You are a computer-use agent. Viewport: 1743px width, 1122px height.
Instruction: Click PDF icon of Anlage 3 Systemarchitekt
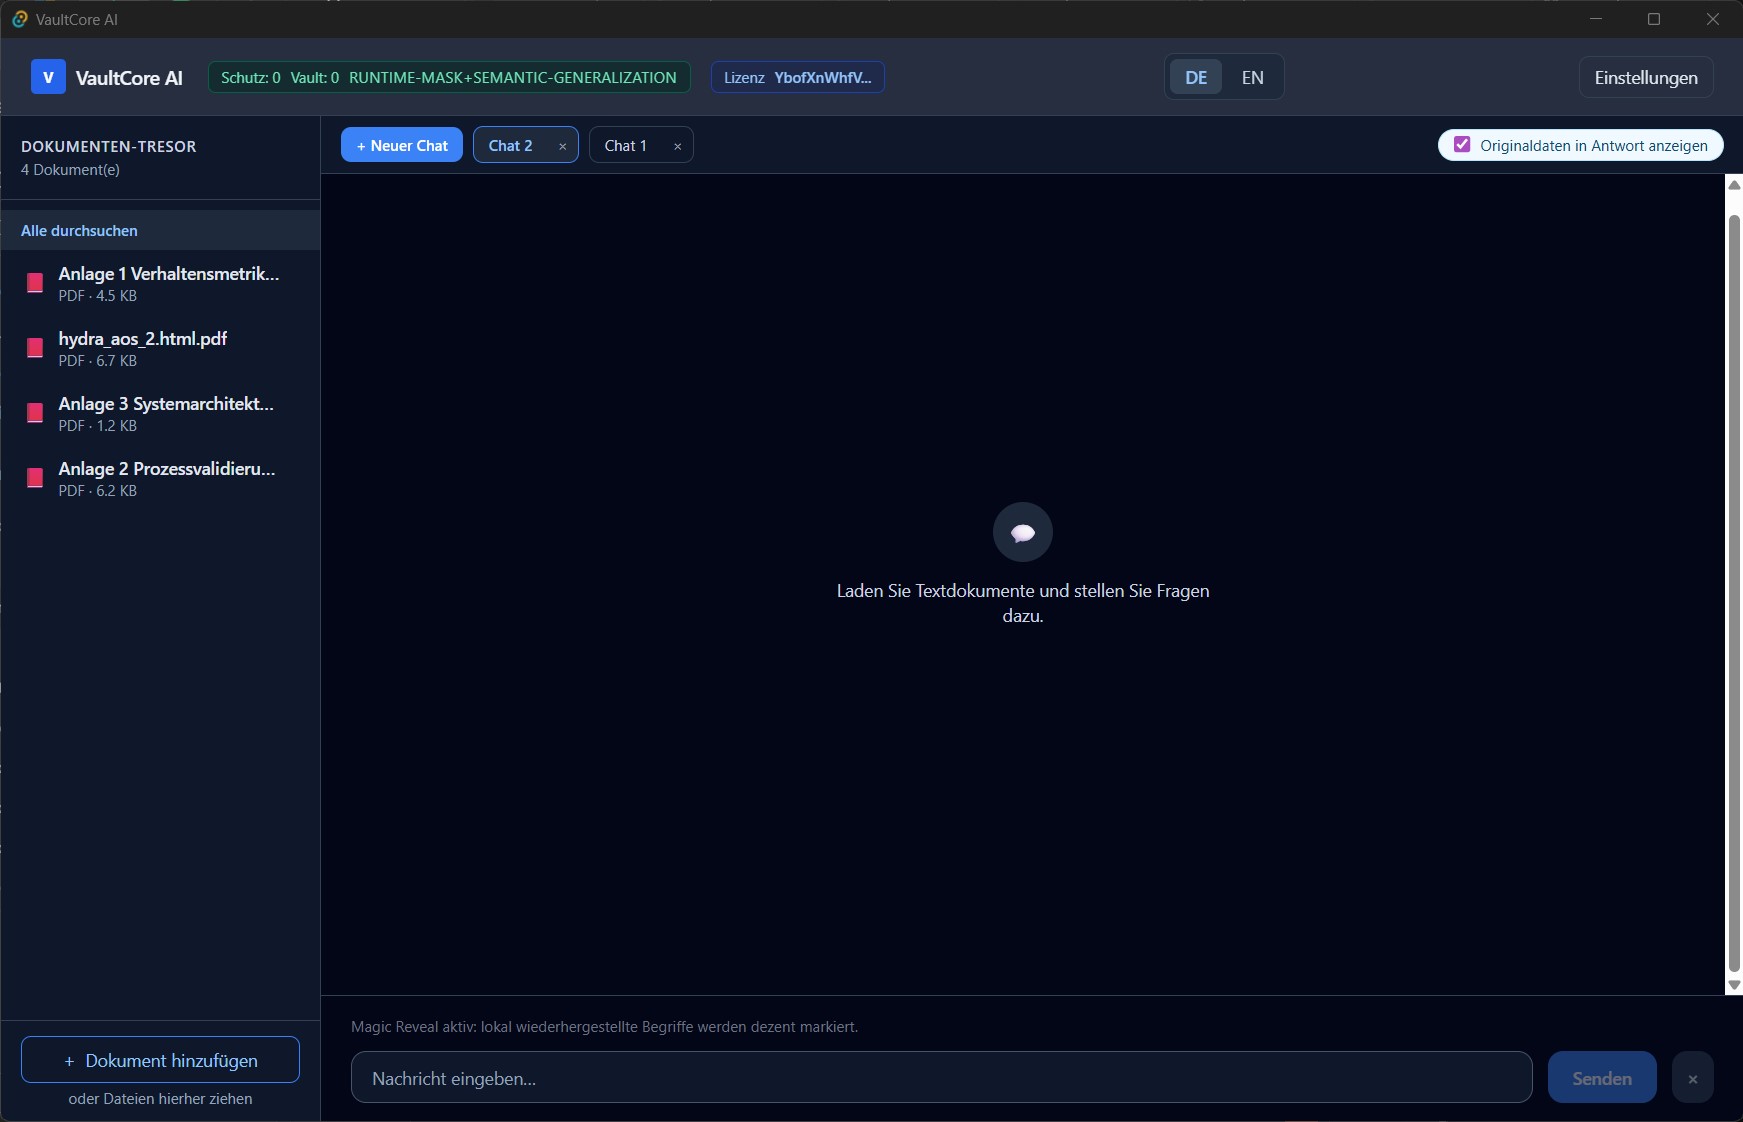(35, 413)
